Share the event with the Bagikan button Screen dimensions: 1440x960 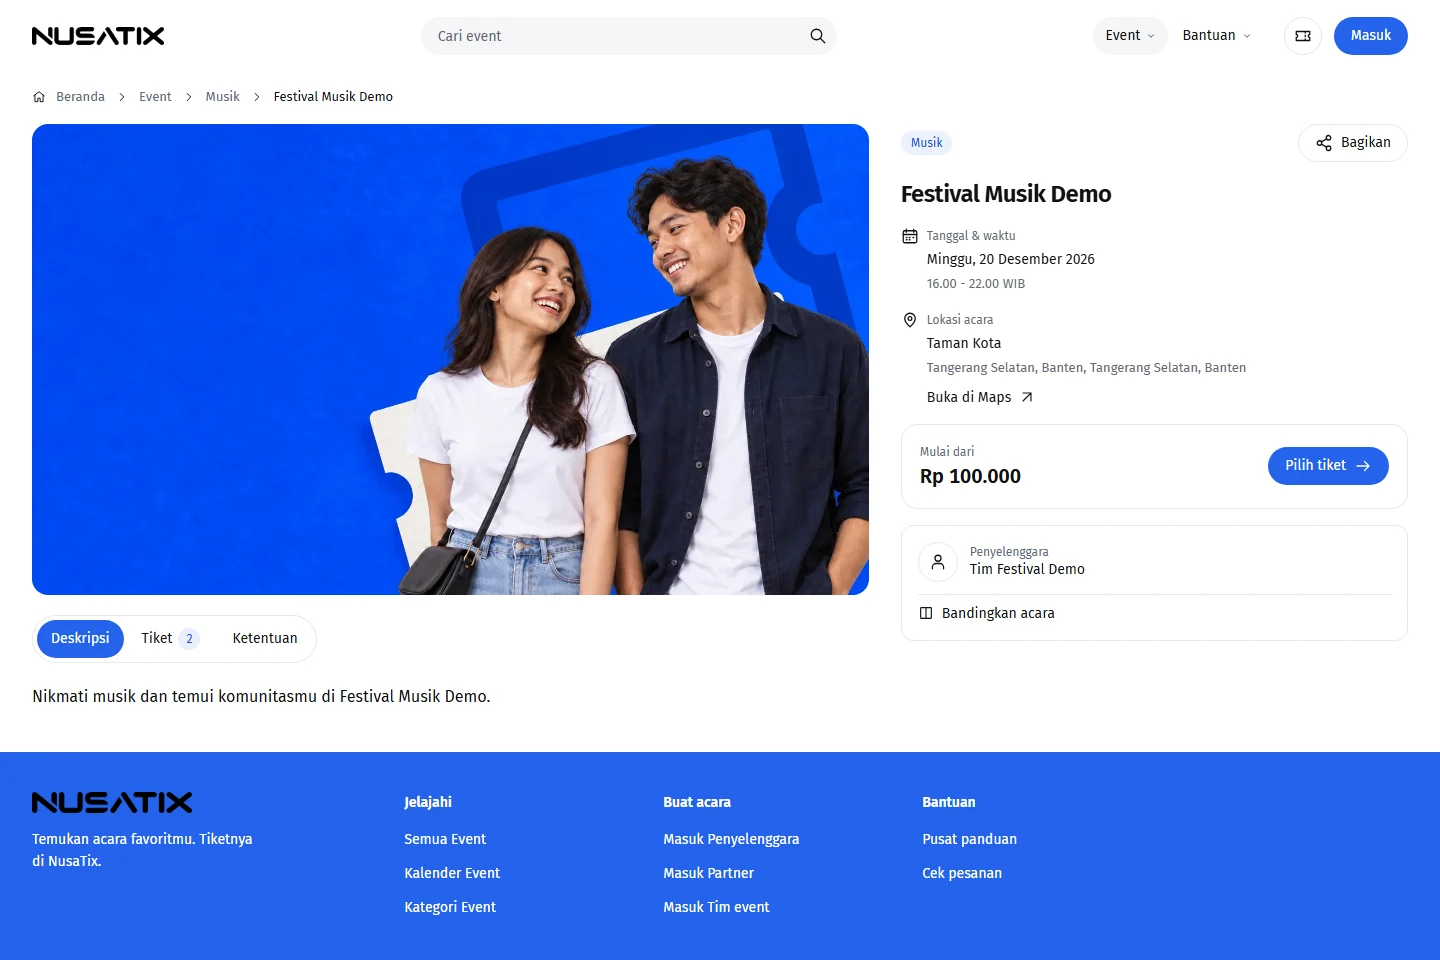(x=1353, y=143)
